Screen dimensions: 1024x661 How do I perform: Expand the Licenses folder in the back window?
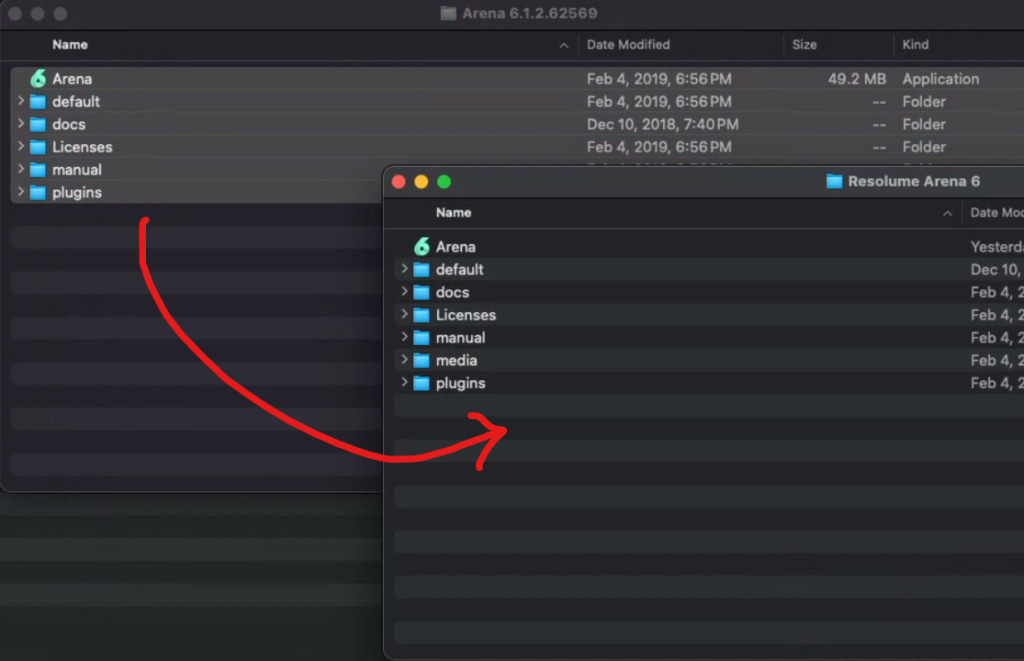tap(21, 147)
